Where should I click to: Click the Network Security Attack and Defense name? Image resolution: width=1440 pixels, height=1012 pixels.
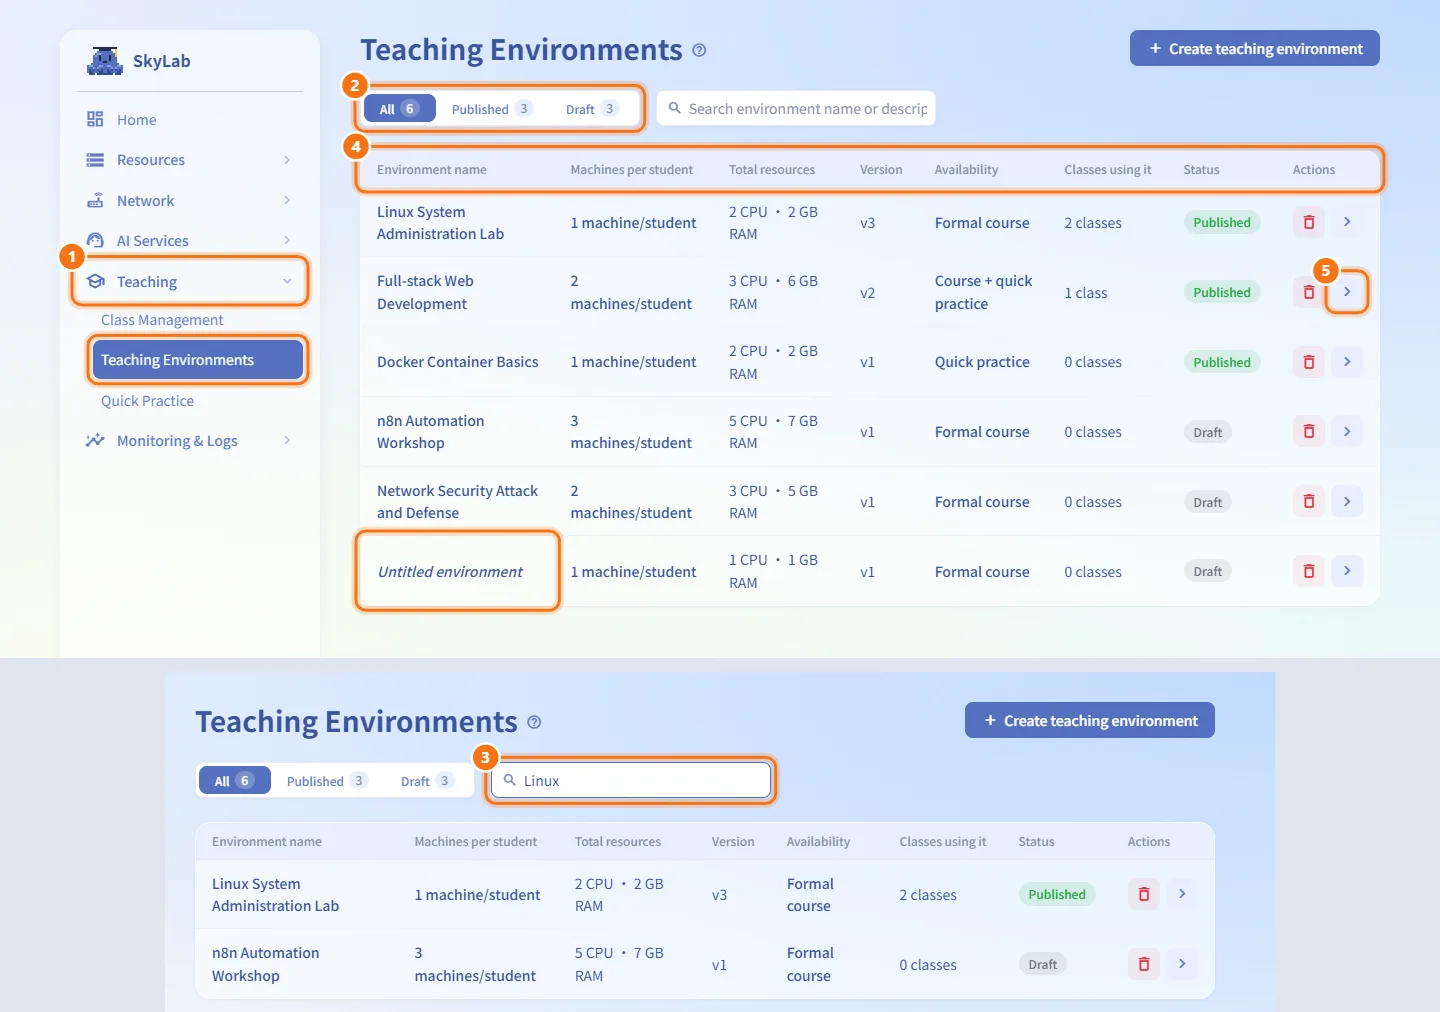(457, 502)
